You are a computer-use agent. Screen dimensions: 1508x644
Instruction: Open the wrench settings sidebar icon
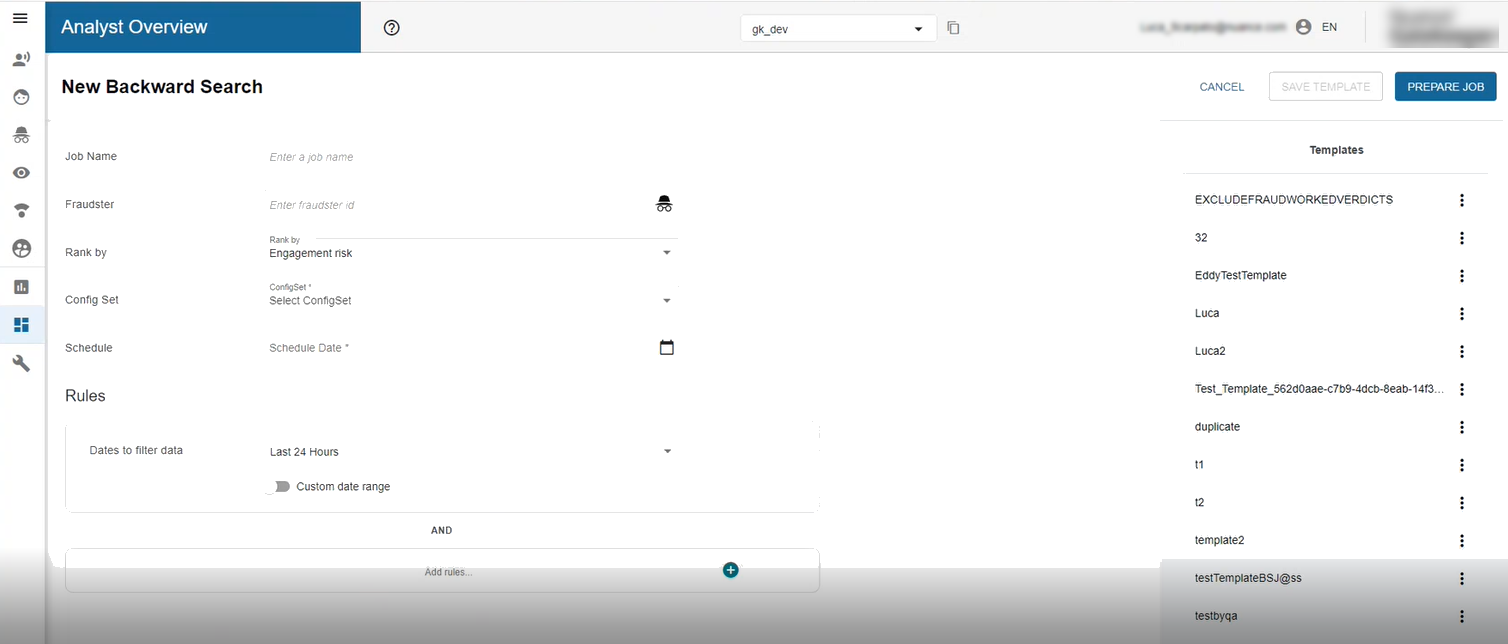[21, 363]
